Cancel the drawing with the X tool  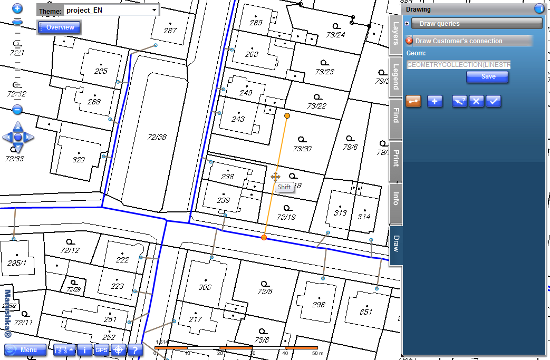point(476,101)
